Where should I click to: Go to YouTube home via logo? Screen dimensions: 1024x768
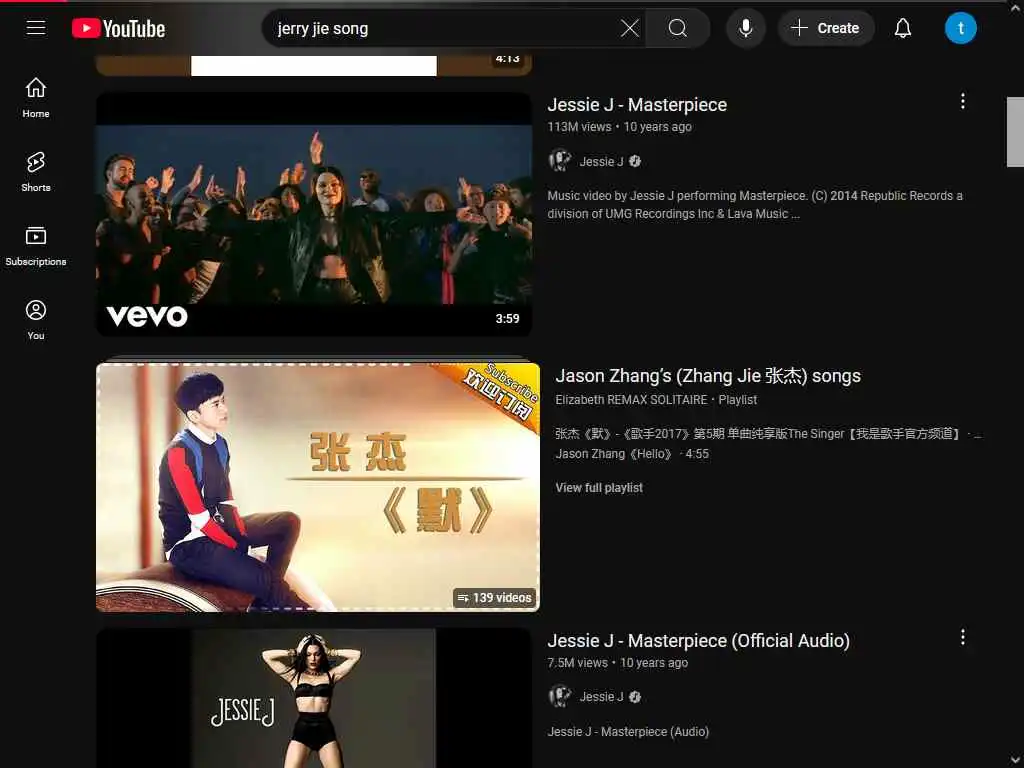click(118, 29)
